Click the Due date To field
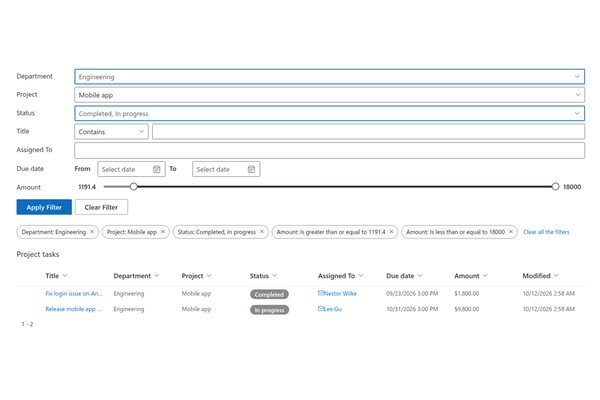 [x=226, y=169]
